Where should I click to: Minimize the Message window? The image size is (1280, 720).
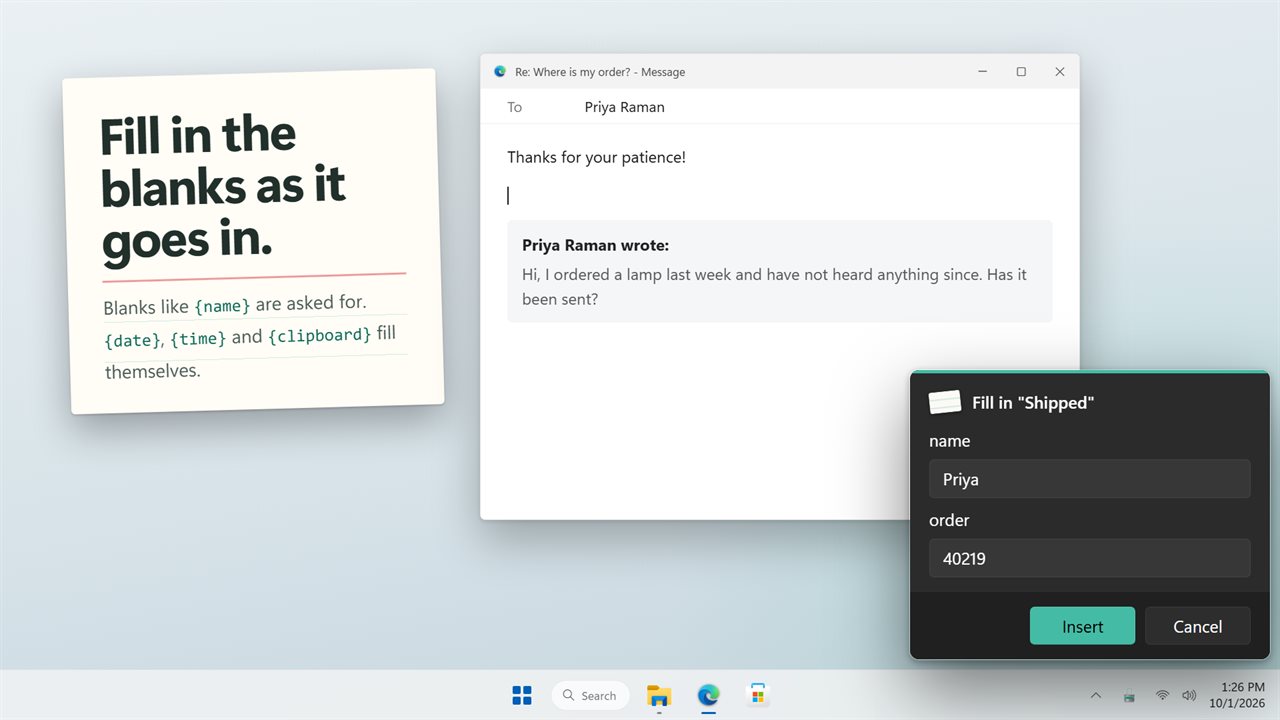[x=983, y=72]
